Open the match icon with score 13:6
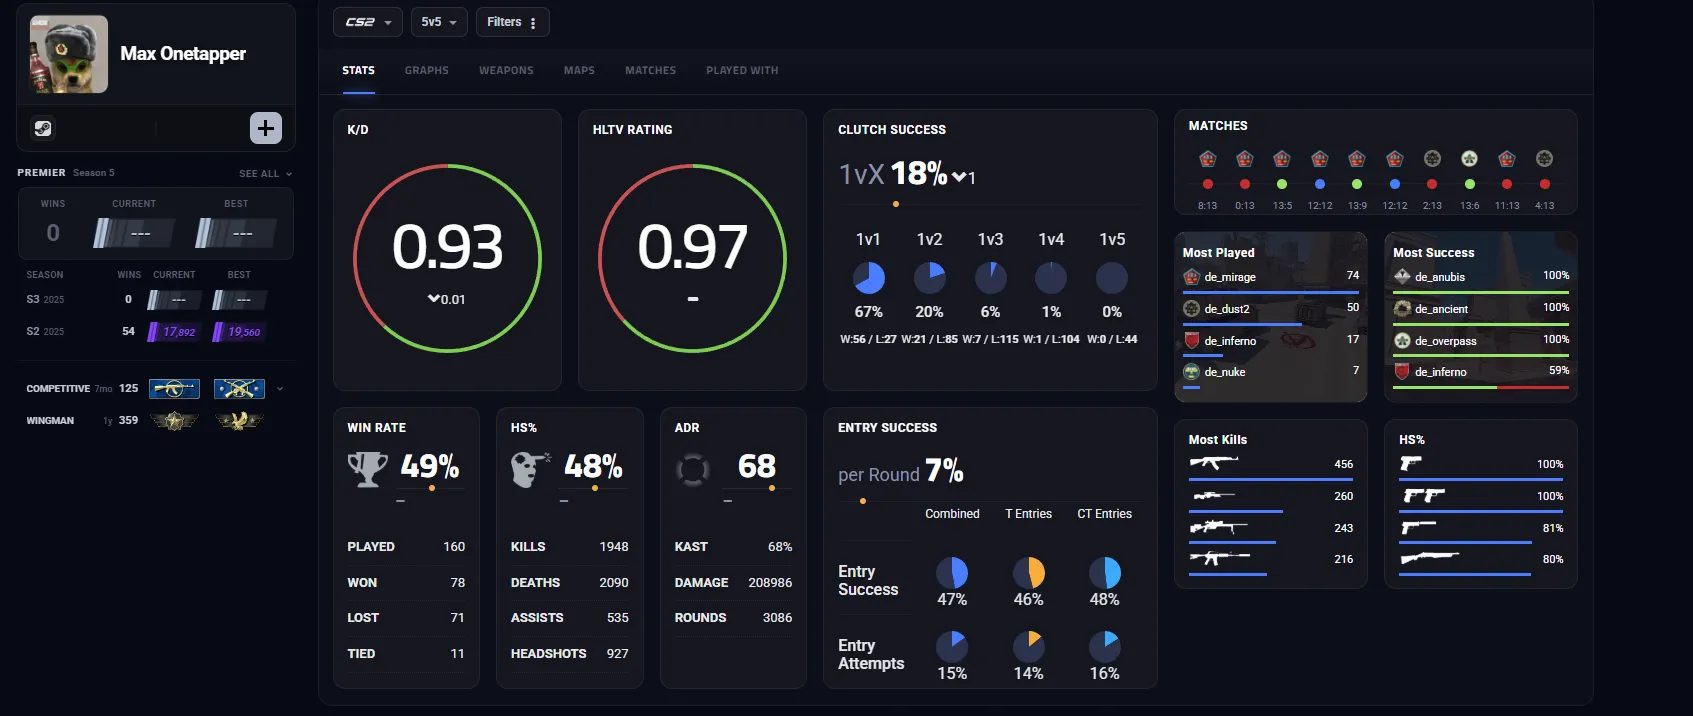Screen dimensions: 1693x716 coord(1469,159)
